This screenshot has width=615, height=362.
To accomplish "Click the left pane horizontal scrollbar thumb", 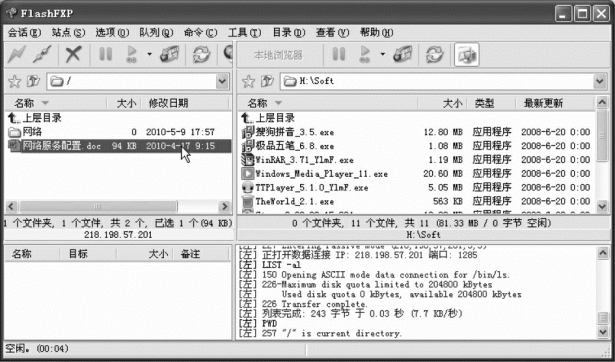I will (98, 206).
